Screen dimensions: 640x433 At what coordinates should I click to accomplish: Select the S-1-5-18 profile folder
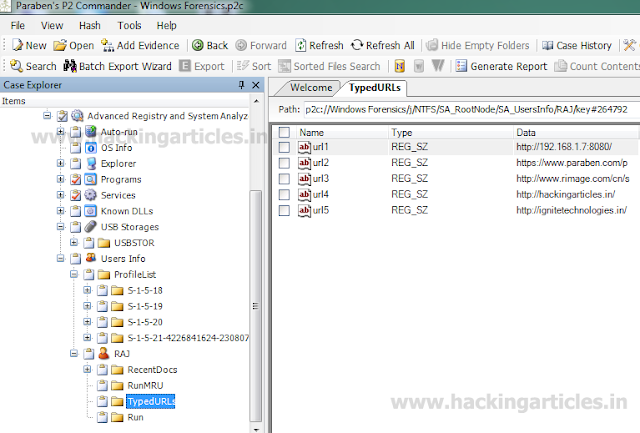[145, 290]
